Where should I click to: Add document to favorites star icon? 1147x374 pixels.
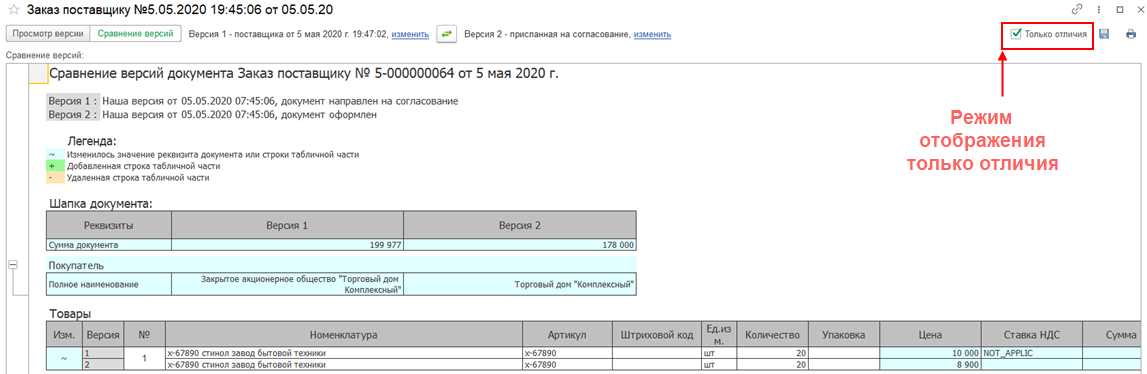pyautogui.click(x=12, y=11)
